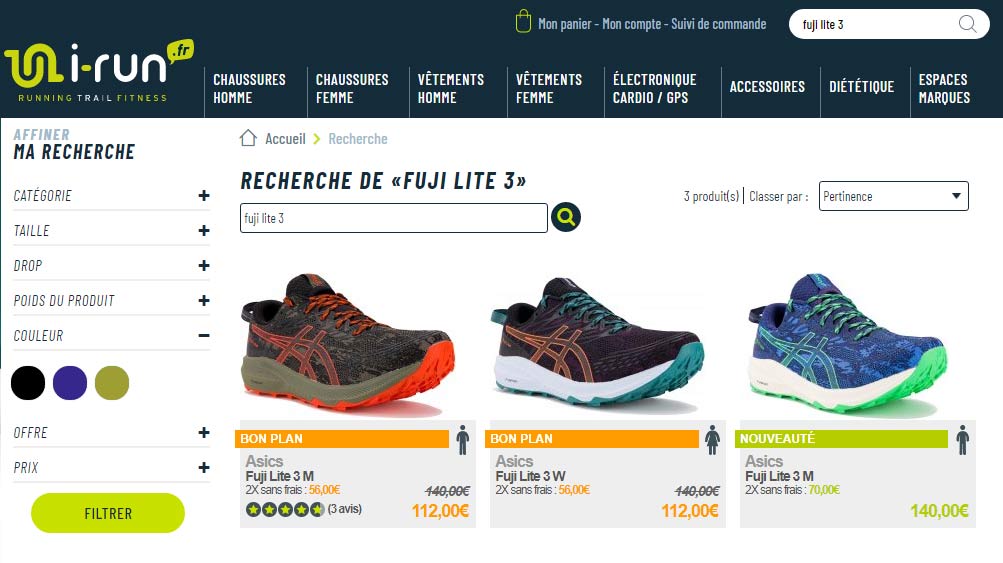The height and width of the screenshot is (563, 1003).
Task: Click the man icon on first product
Action: pyautogui.click(x=462, y=440)
